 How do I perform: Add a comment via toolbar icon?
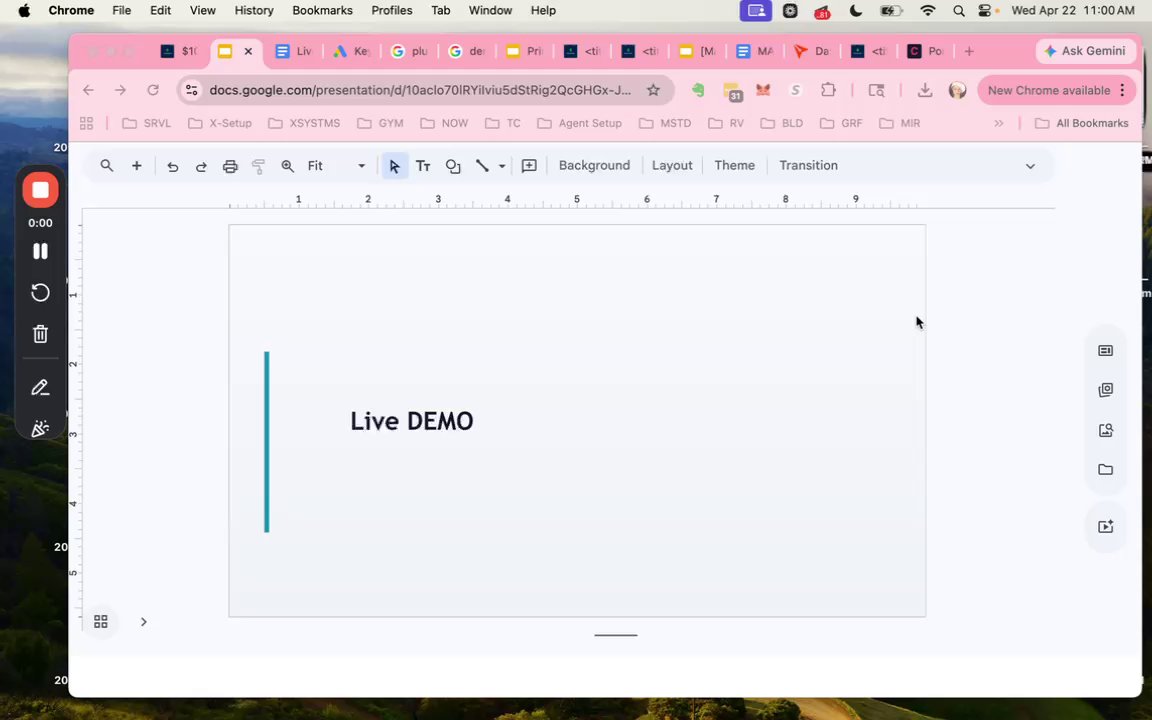[x=529, y=166]
